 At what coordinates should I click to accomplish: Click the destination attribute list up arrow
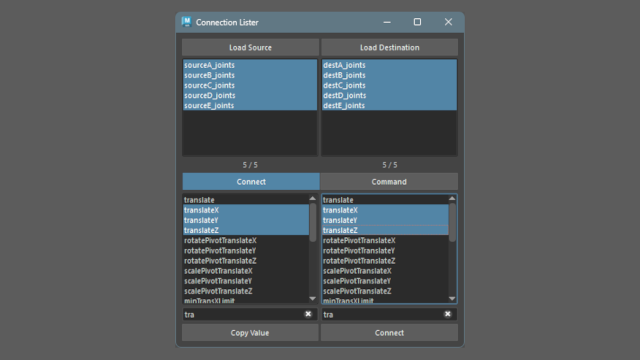click(x=452, y=198)
